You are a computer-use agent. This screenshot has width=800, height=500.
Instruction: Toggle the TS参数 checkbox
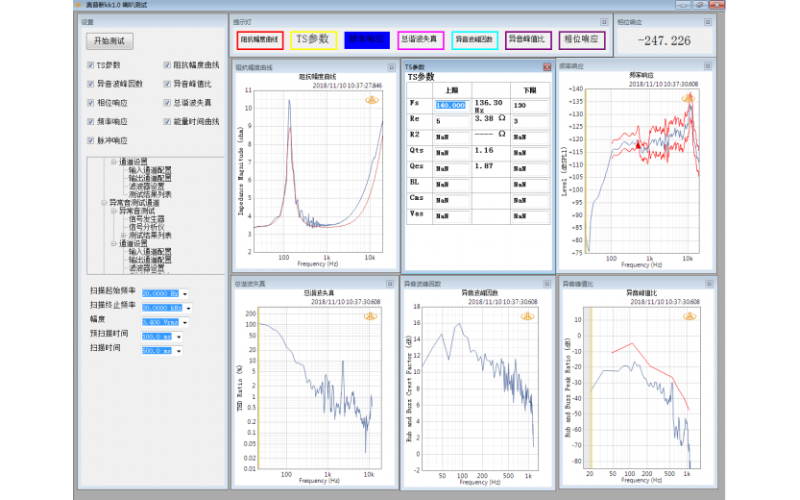91,65
